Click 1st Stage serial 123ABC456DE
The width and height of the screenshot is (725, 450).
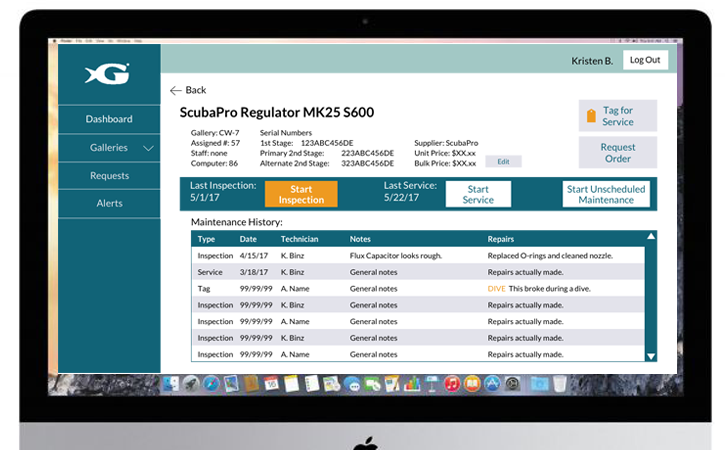[327, 143]
